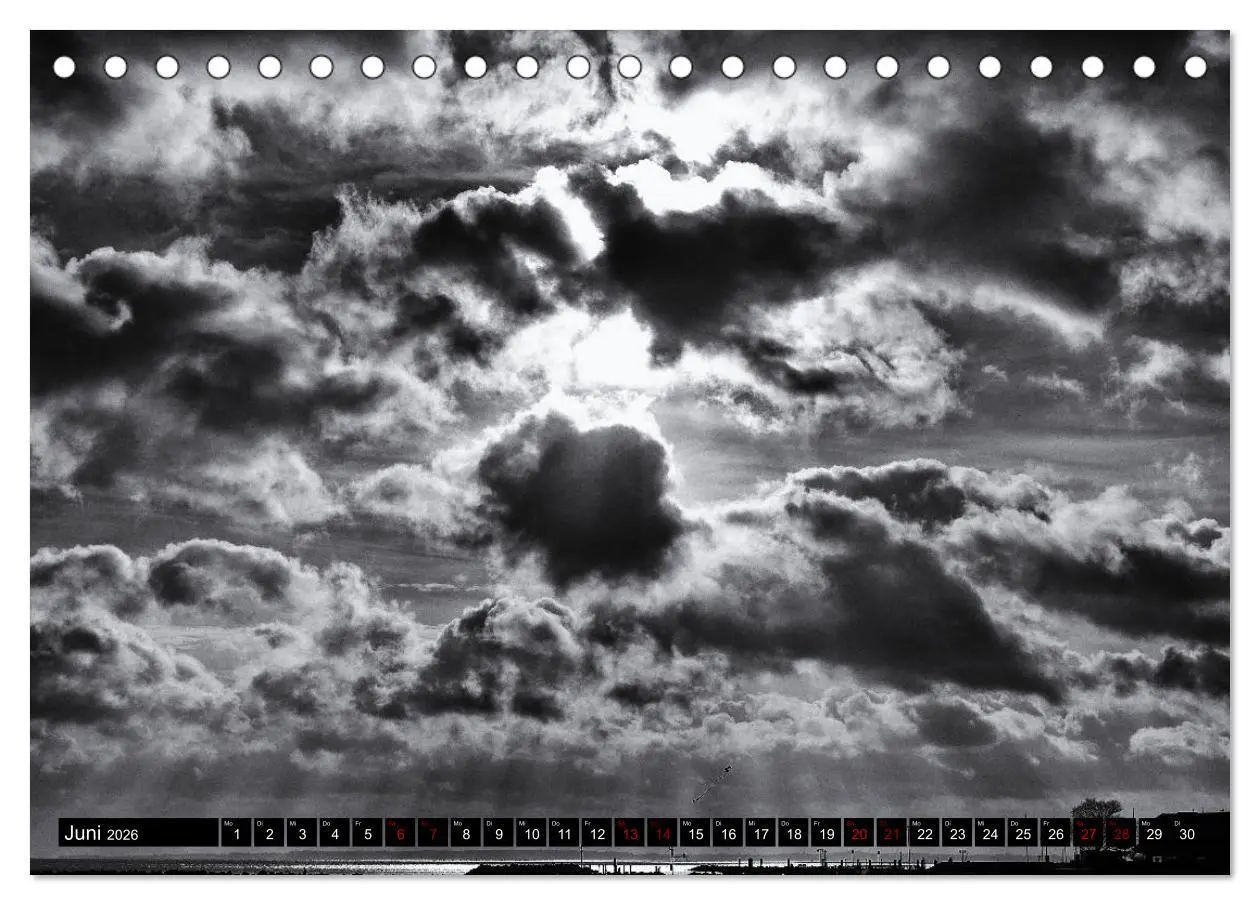Select day 22 in calendar strip
The width and height of the screenshot is (1260, 905).
(x=924, y=833)
